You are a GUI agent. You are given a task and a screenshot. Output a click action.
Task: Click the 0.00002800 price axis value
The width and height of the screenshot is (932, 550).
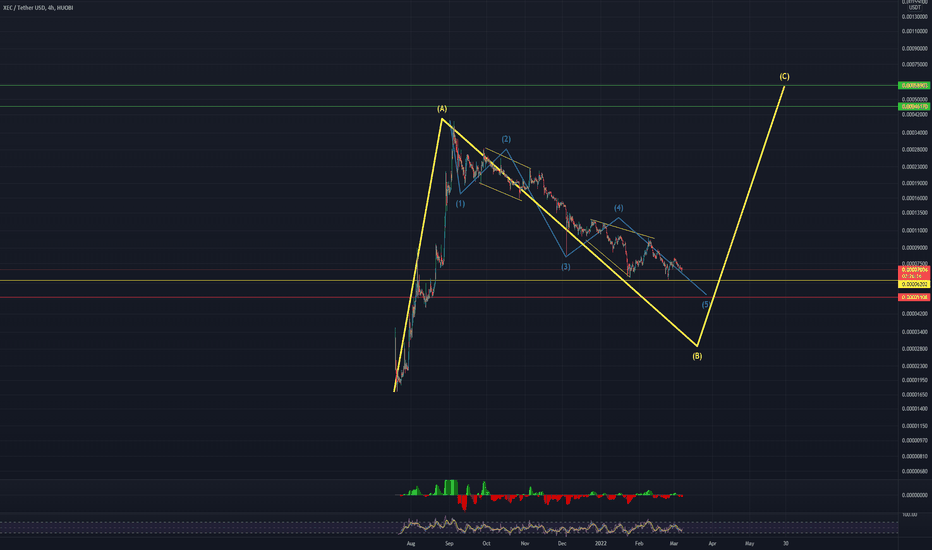[914, 348]
